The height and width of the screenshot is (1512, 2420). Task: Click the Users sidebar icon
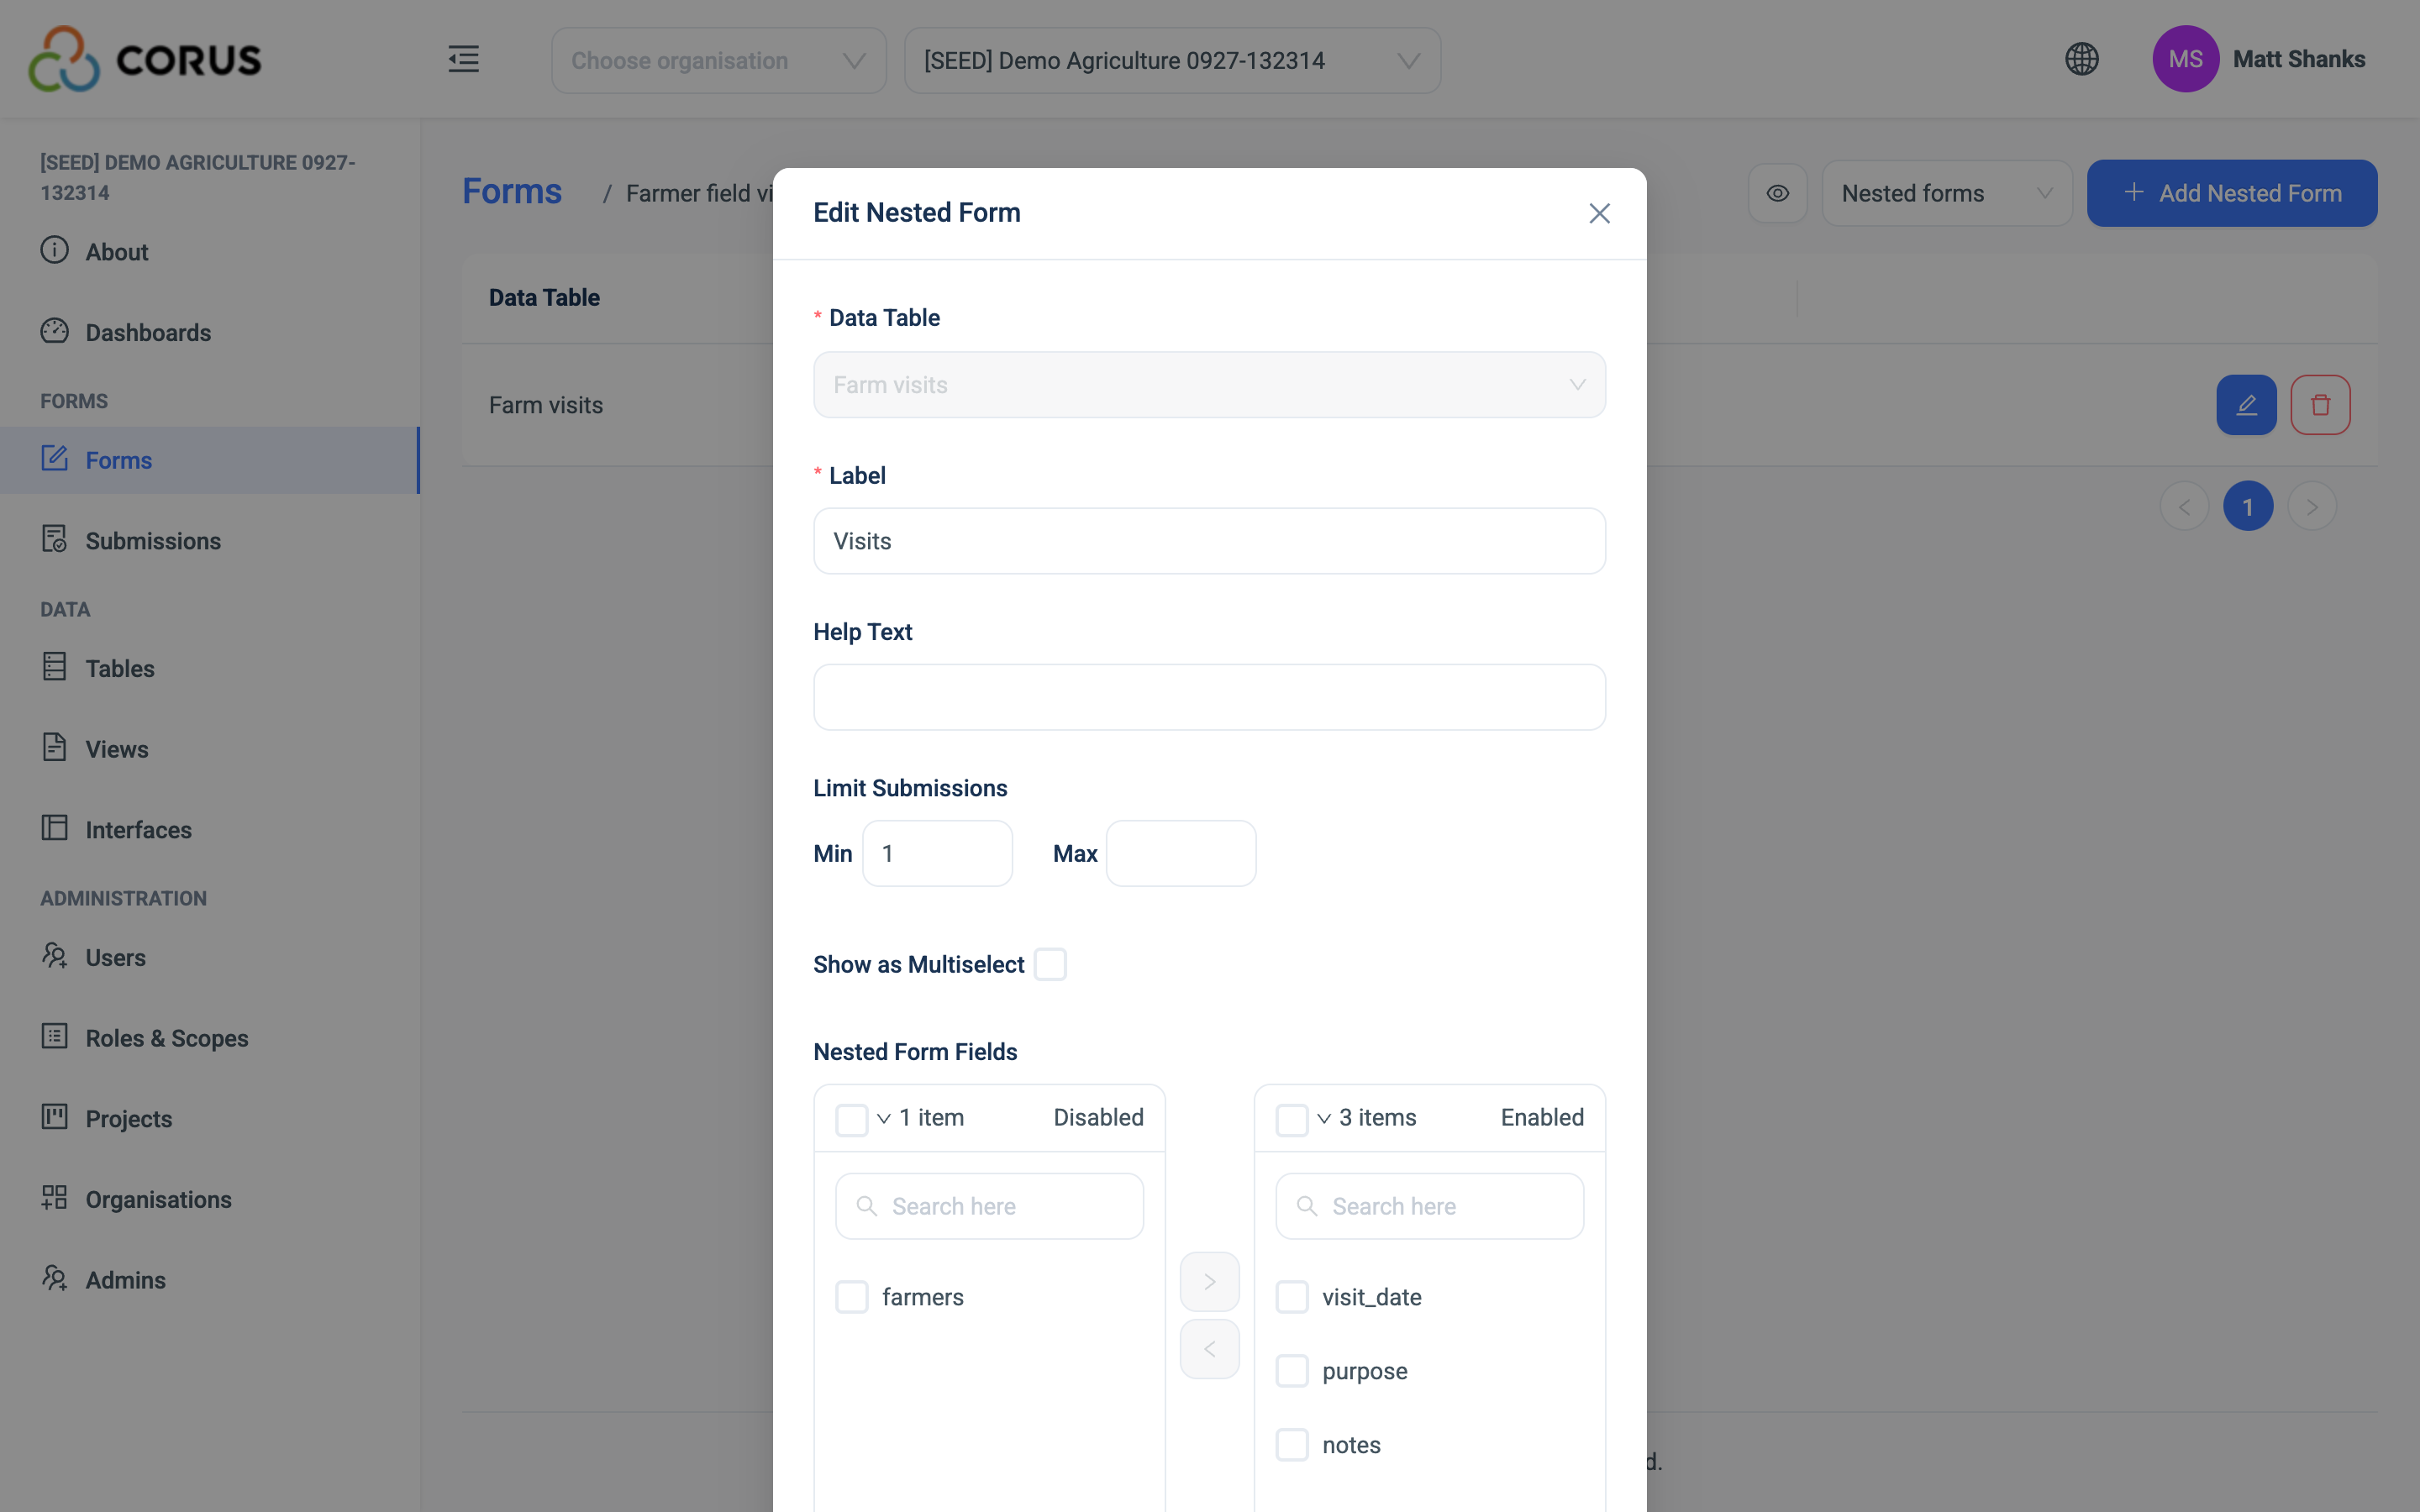pos(54,956)
